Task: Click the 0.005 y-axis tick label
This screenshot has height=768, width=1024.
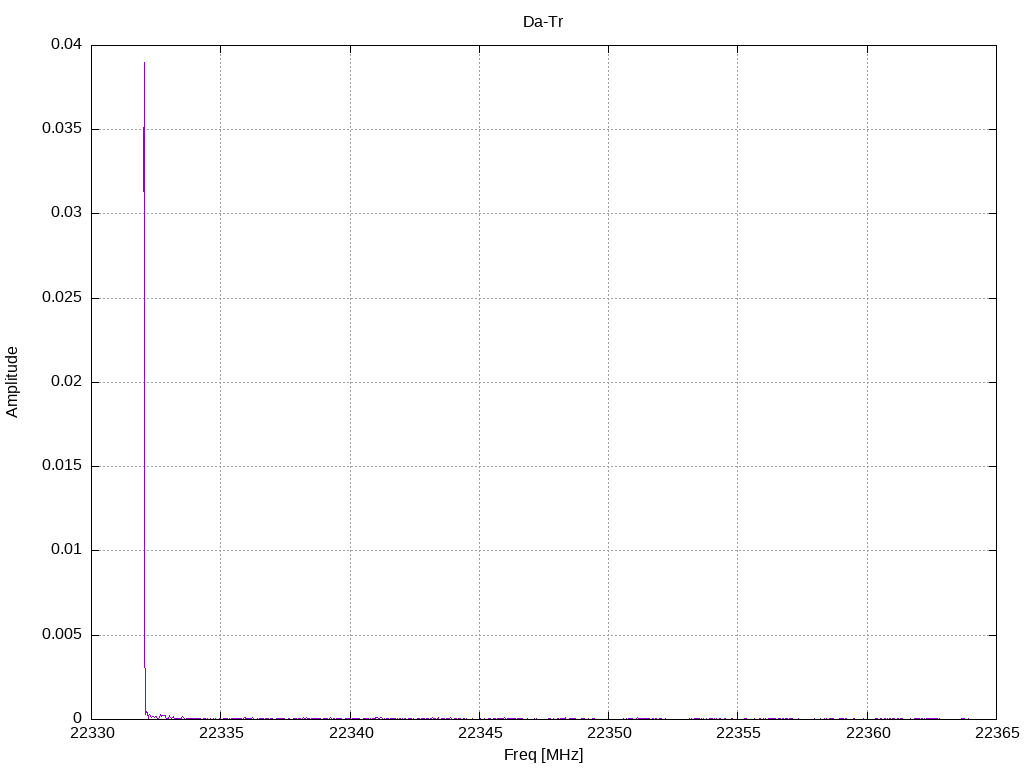Action: coord(63,634)
